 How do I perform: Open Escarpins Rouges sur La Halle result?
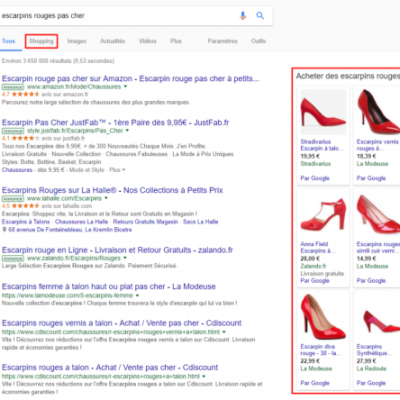(112, 190)
